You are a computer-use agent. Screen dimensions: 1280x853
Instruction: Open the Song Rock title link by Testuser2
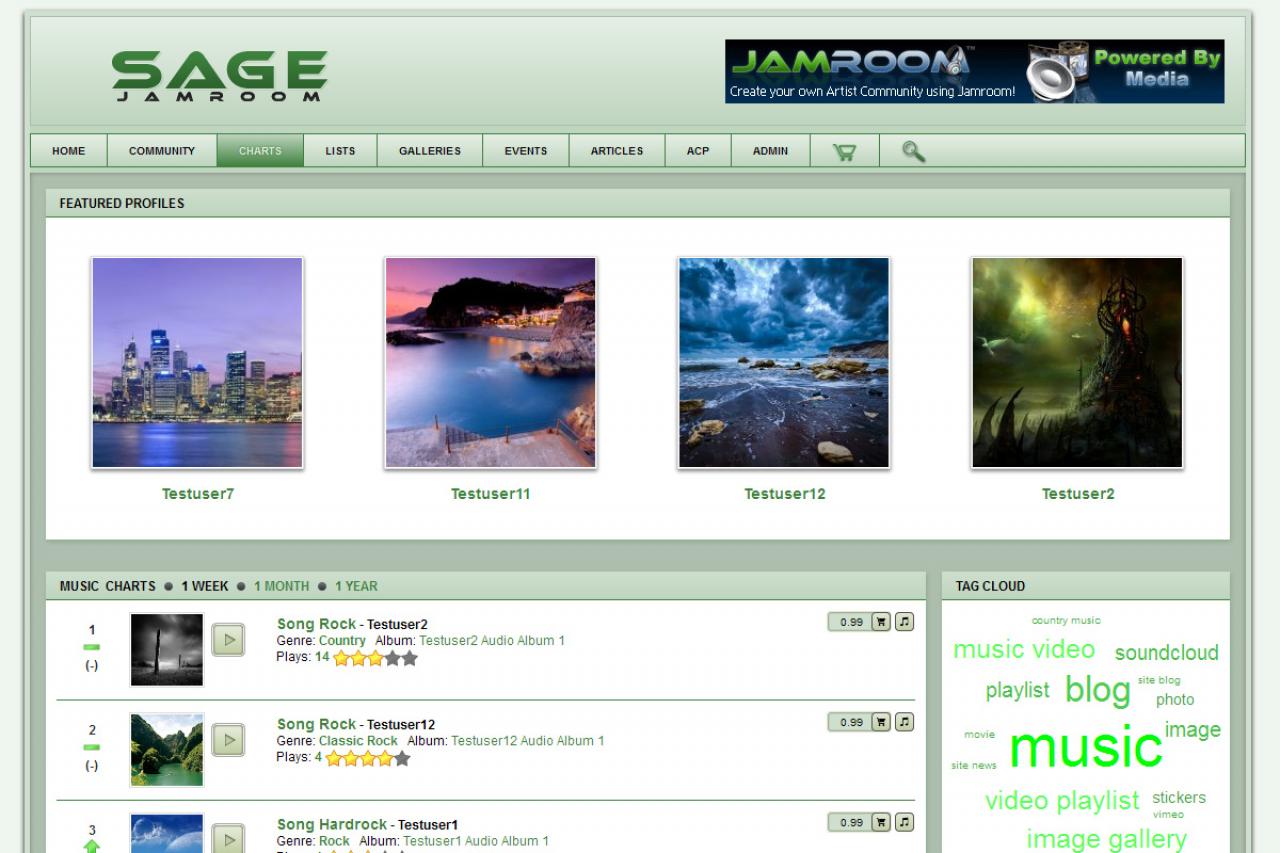point(316,624)
